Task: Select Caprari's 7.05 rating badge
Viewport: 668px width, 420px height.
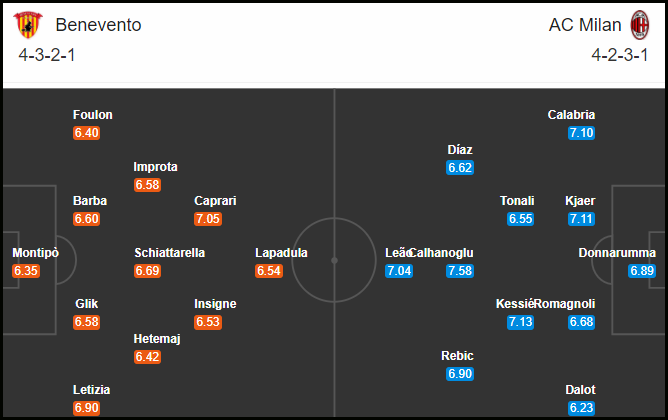Action: (x=208, y=219)
